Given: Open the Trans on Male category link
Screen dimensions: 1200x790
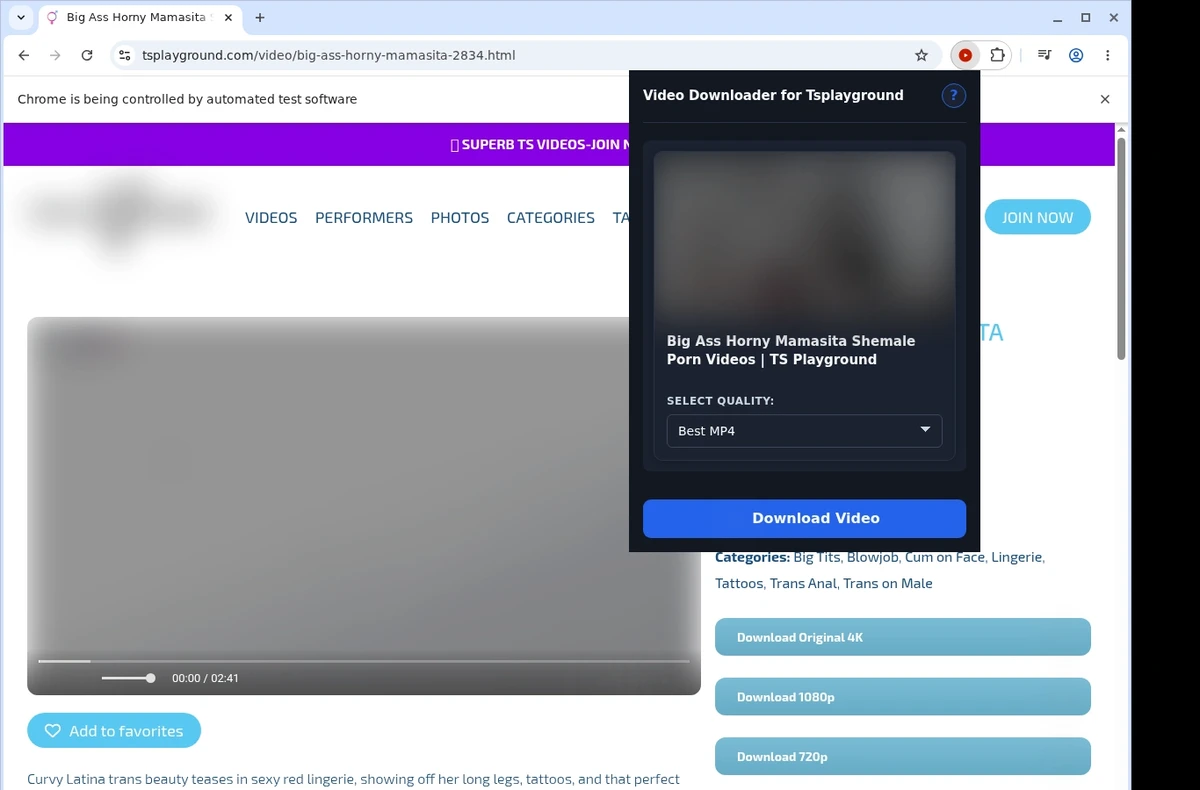Looking at the screenshot, I should 888,583.
